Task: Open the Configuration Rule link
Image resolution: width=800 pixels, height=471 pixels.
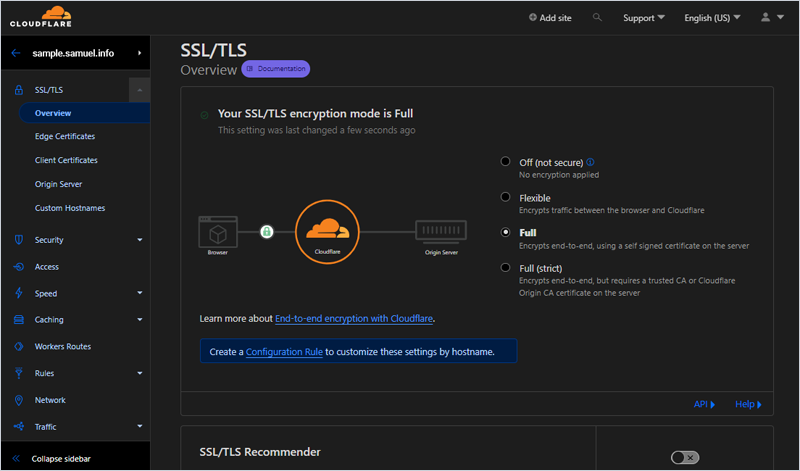Action: pyautogui.click(x=284, y=352)
